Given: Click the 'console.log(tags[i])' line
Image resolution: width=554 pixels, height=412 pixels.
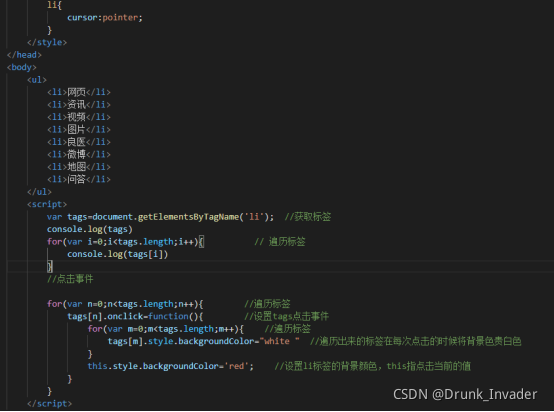Looking at the screenshot, I should [x=118, y=254].
